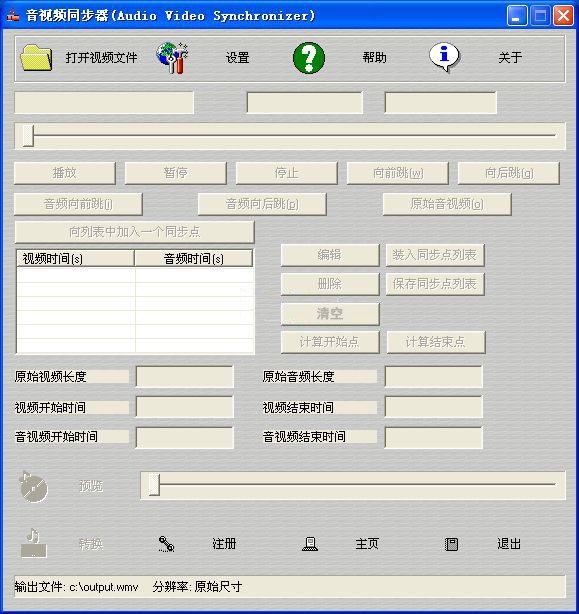The height and width of the screenshot is (614, 579).
Task: Close the Audio Video Synchronizer window
Action: [x=563, y=16]
